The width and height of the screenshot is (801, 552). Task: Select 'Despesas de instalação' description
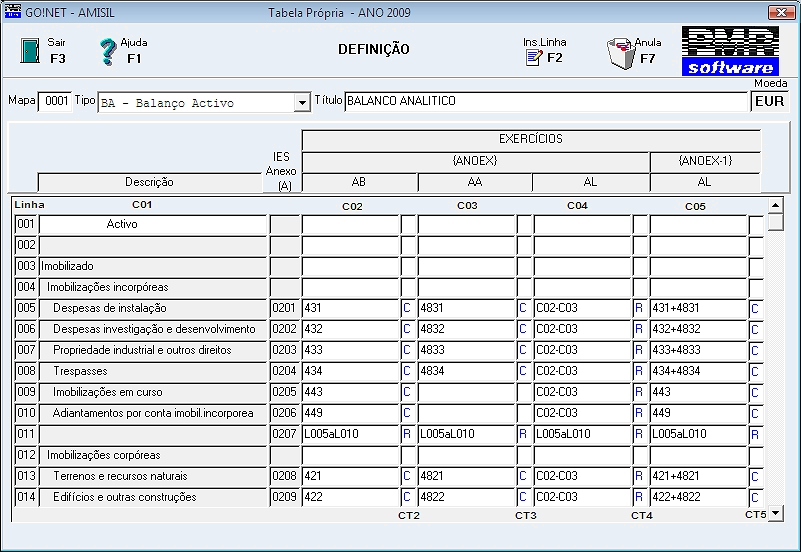pyautogui.click(x=153, y=308)
